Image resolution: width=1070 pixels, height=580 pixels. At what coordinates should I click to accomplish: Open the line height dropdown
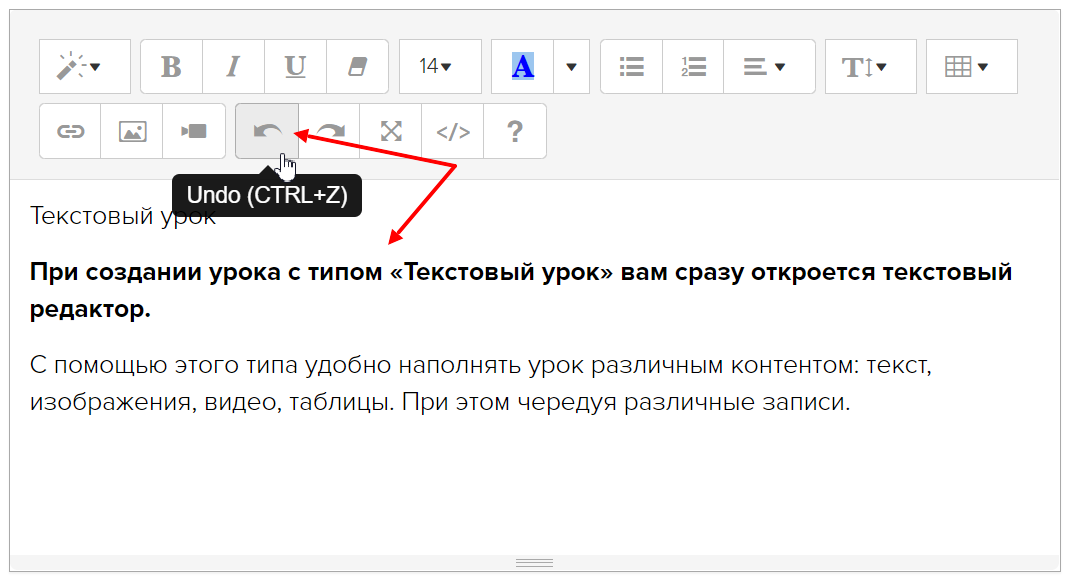point(870,67)
